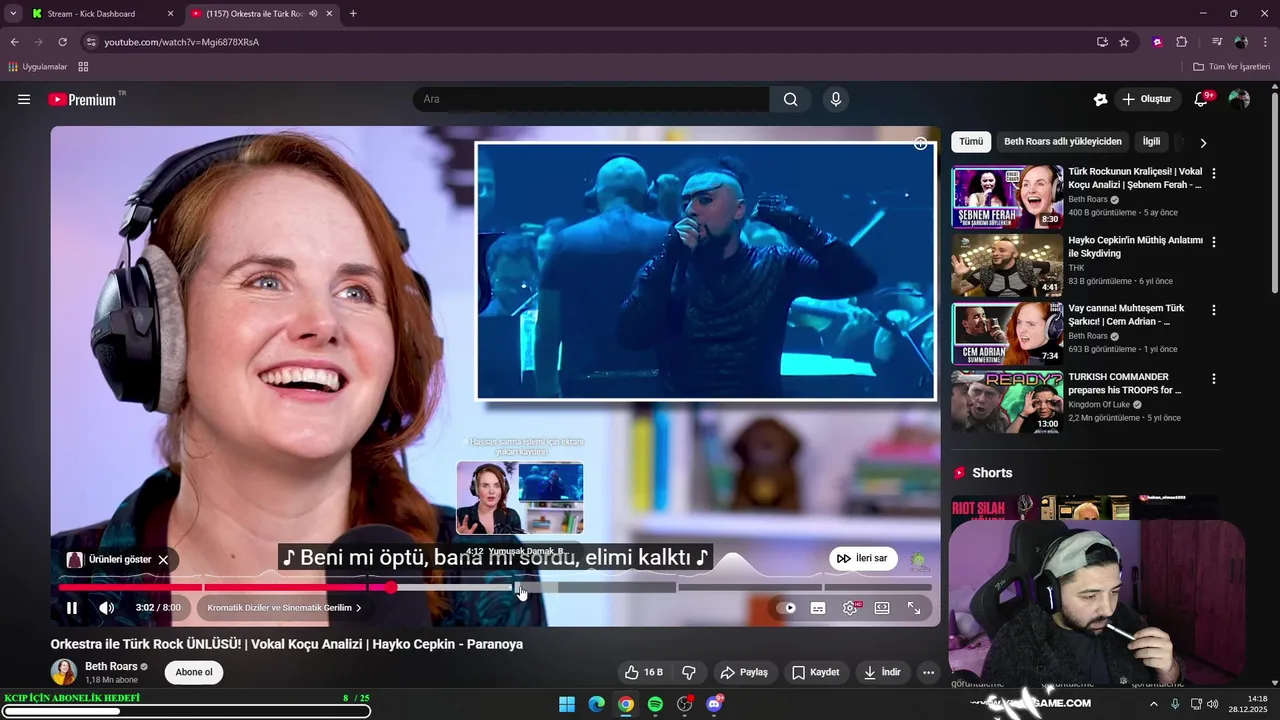Show more filter chips with arrow
Image resolution: width=1280 pixels, height=720 pixels.
click(1203, 143)
